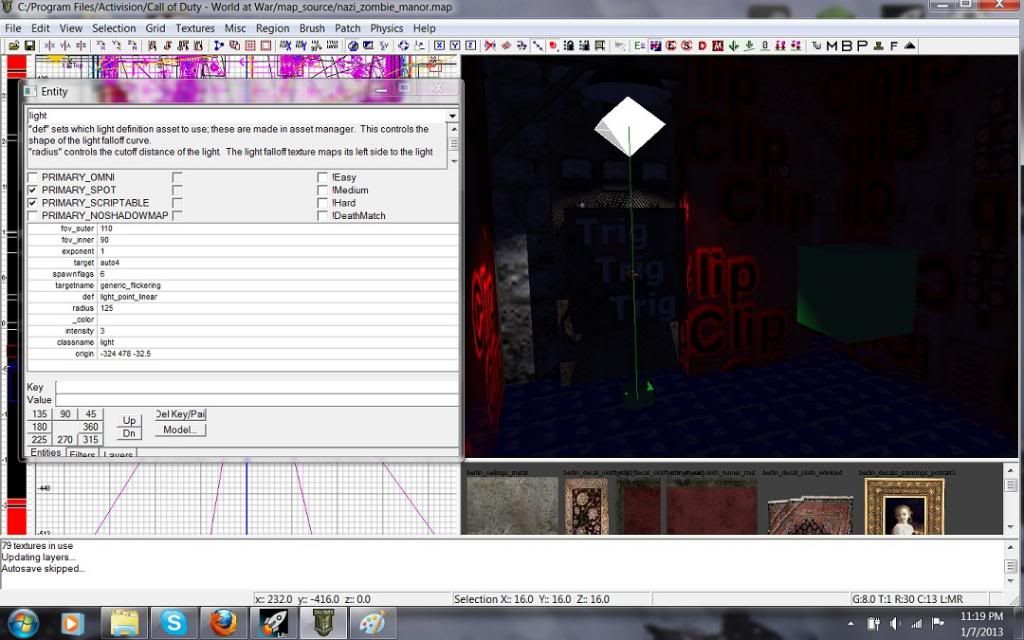Screen dimensions: 1024x640
Task: Toggle the !DeathMatch checkbox
Action: click(x=323, y=216)
